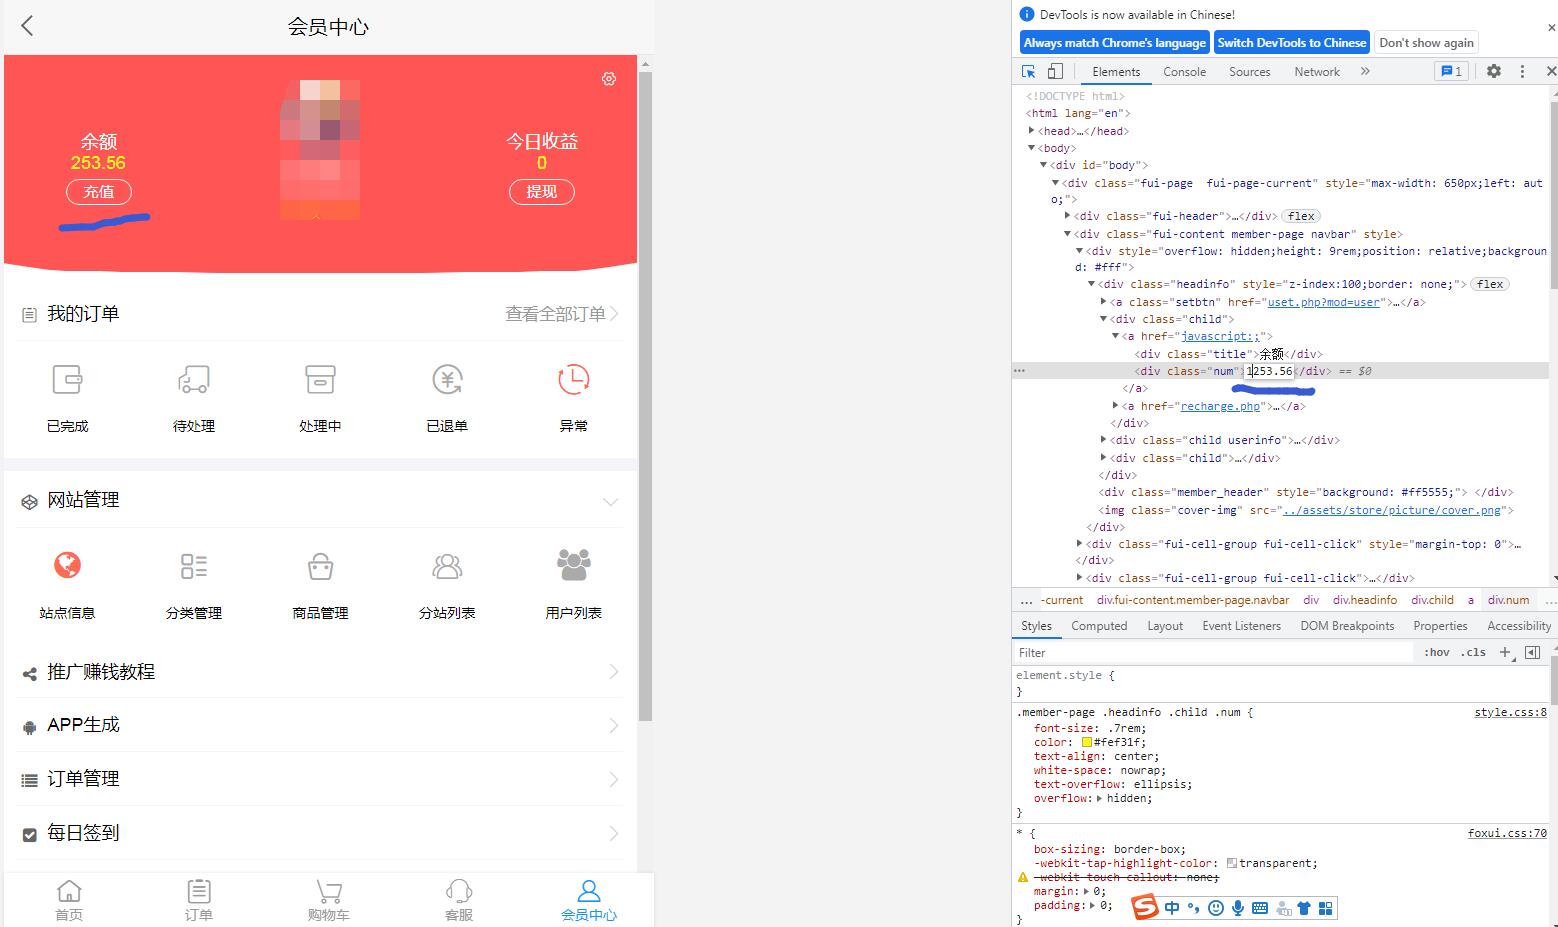
Task: Open the settings gear on the red banner
Action: [x=609, y=79]
